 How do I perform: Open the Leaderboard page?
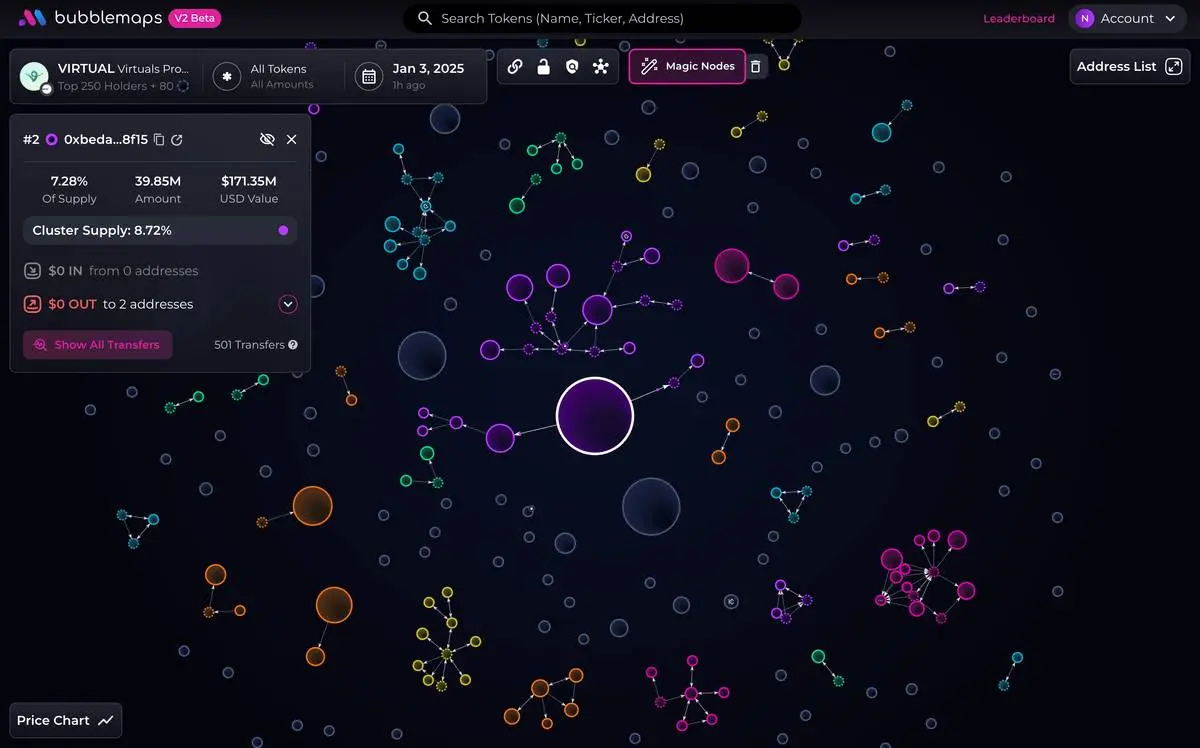point(1018,18)
